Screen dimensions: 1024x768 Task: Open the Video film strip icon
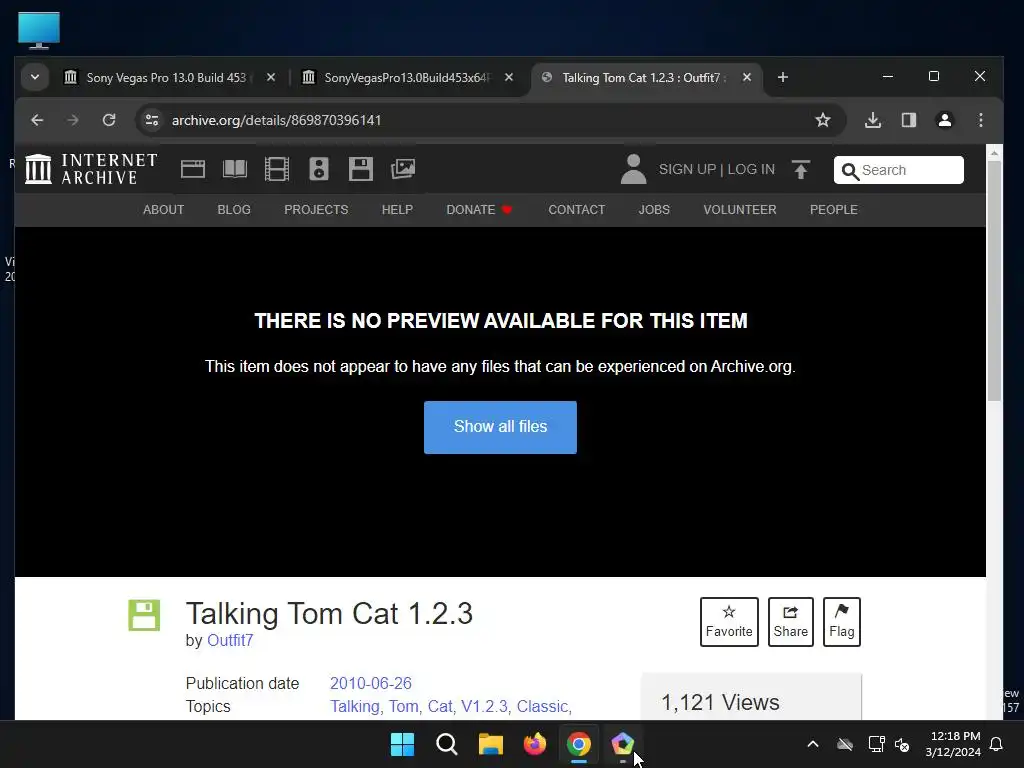[277, 169]
